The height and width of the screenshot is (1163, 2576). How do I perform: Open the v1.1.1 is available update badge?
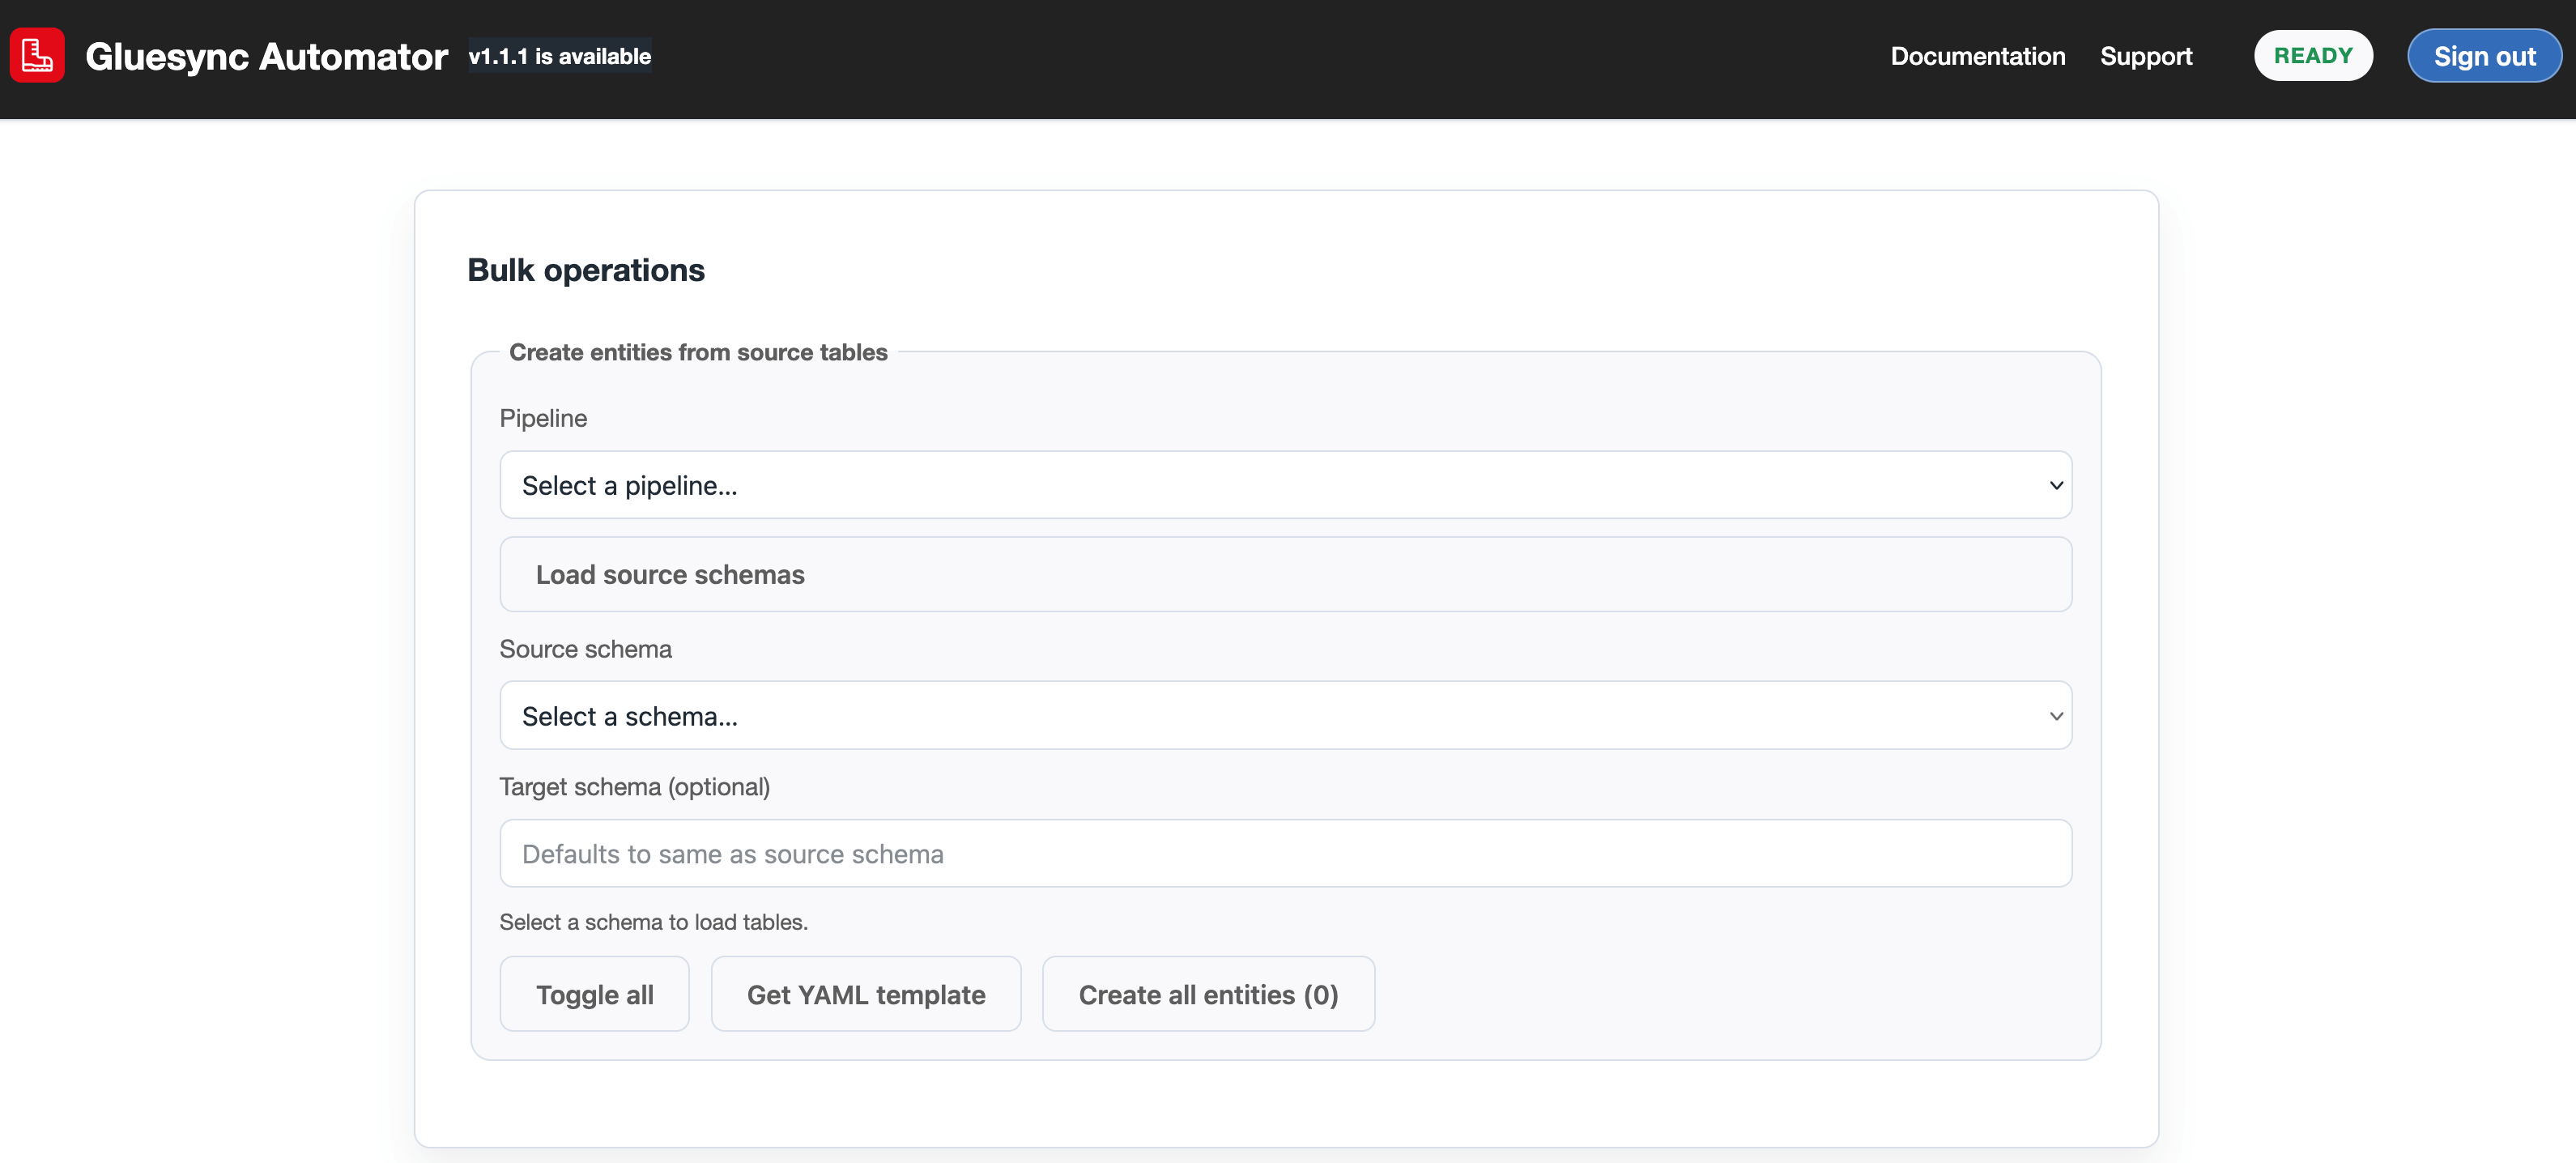560,56
